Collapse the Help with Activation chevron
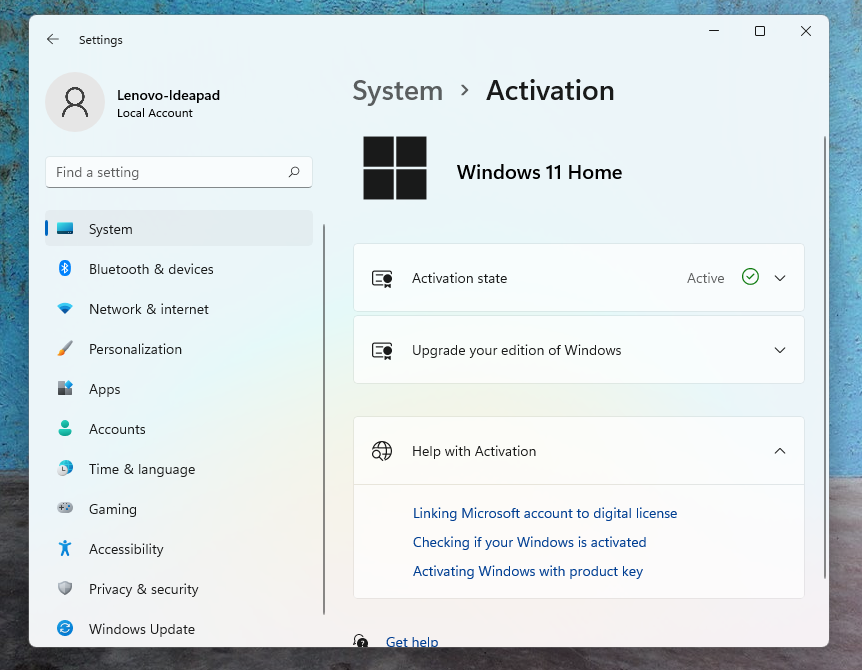Image resolution: width=862 pixels, height=670 pixels. tap(780, 451)
